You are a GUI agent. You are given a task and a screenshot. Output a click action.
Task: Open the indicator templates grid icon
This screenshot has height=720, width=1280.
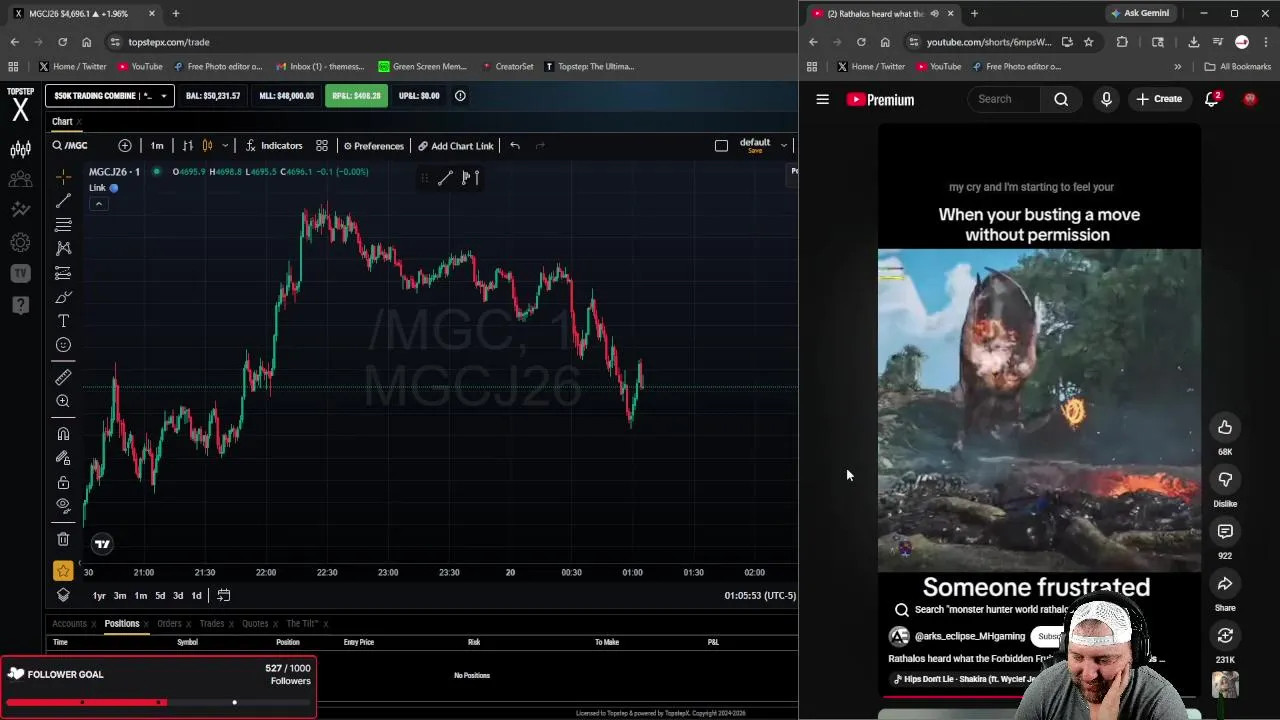coord(322,146)
